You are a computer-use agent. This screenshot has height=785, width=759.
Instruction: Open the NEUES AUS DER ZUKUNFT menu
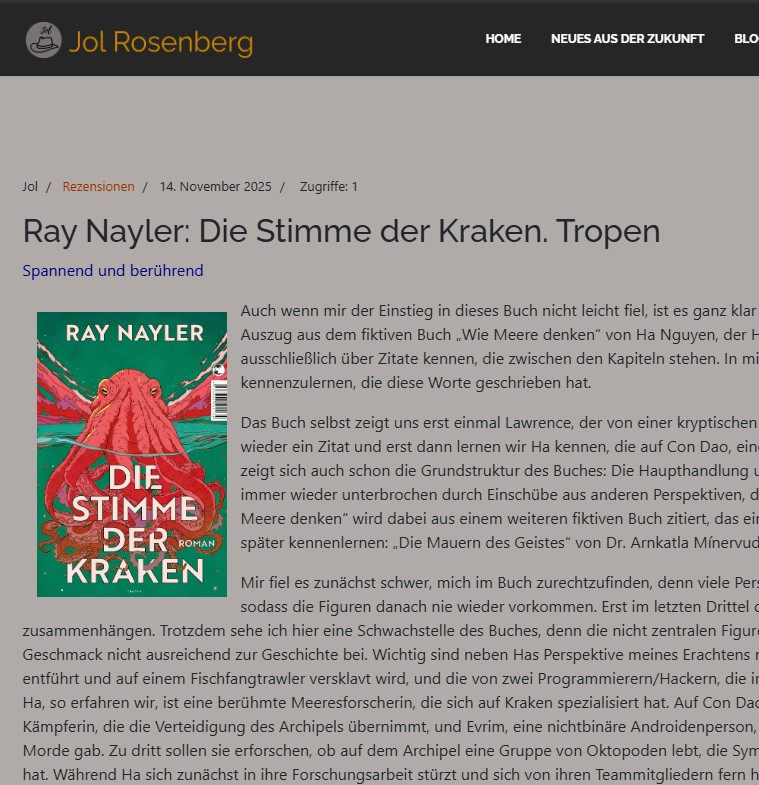point(627,39)
